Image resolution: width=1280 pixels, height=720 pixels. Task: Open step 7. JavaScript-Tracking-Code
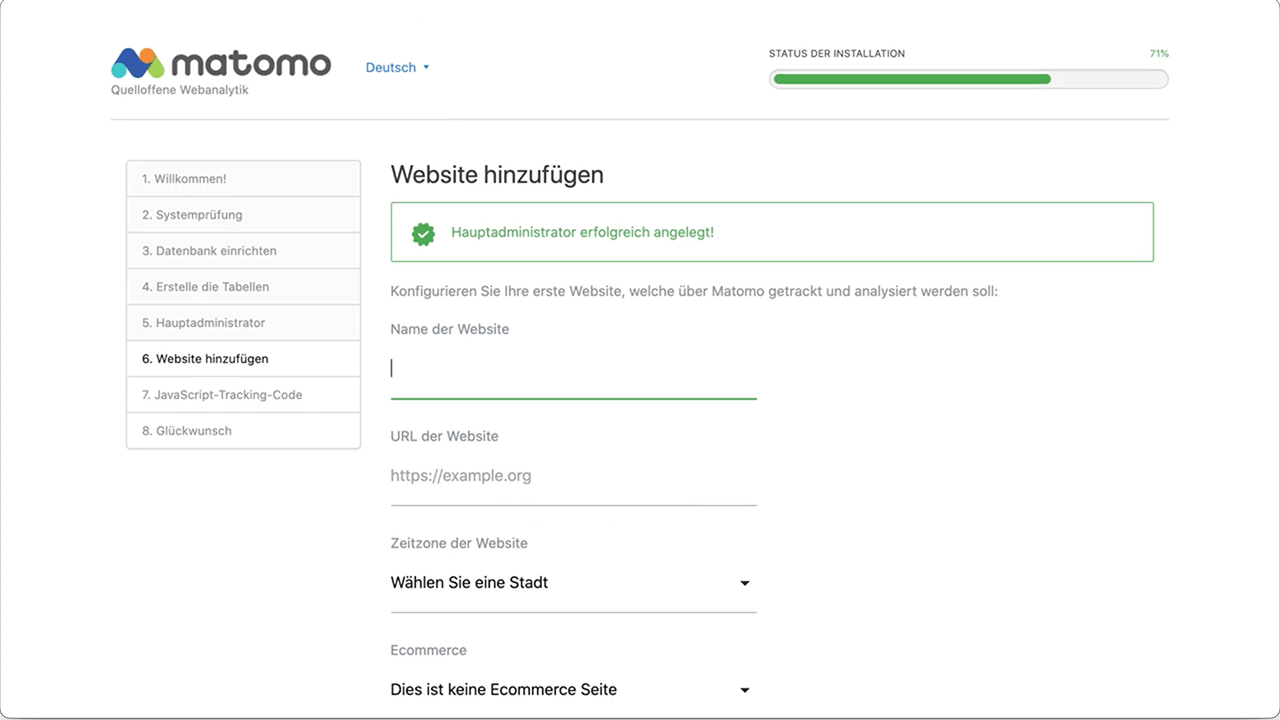[243, 395]
